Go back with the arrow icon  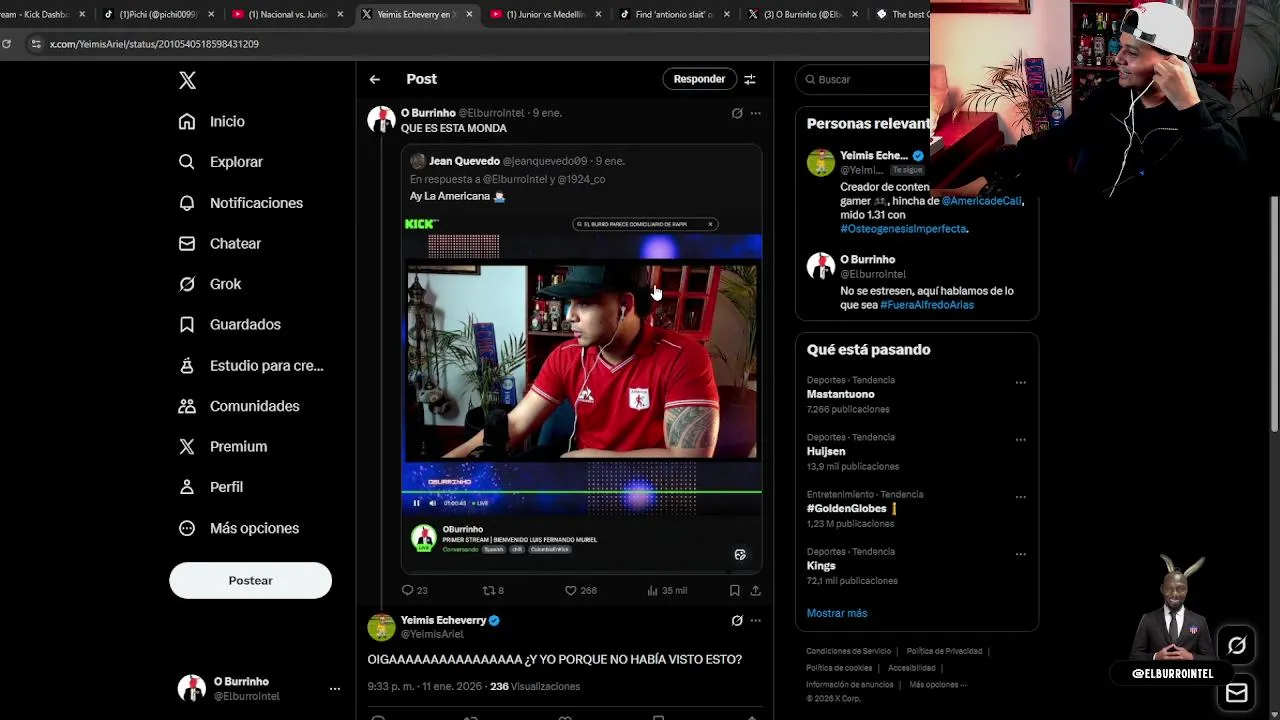[374, 79]
